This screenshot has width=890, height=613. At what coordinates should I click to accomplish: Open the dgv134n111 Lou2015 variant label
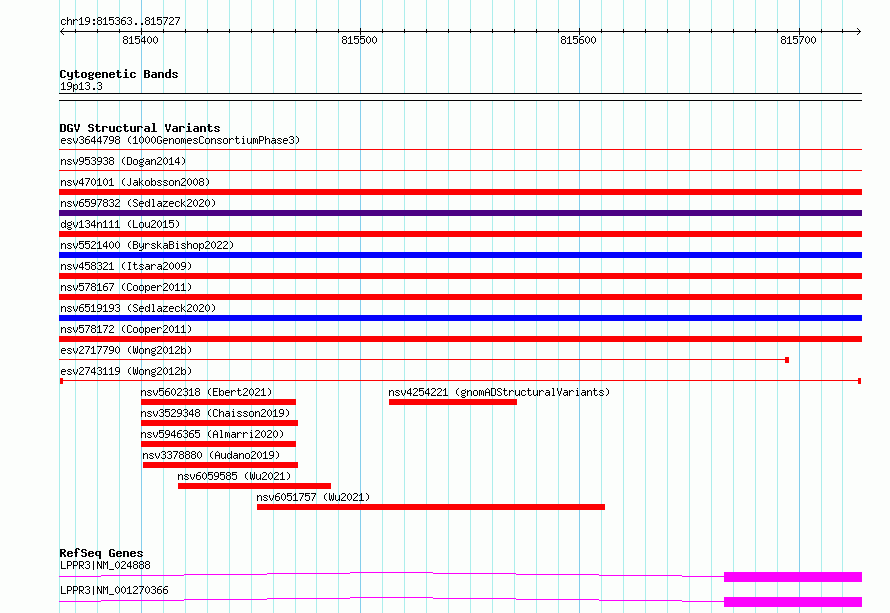(x=120, y=224)
